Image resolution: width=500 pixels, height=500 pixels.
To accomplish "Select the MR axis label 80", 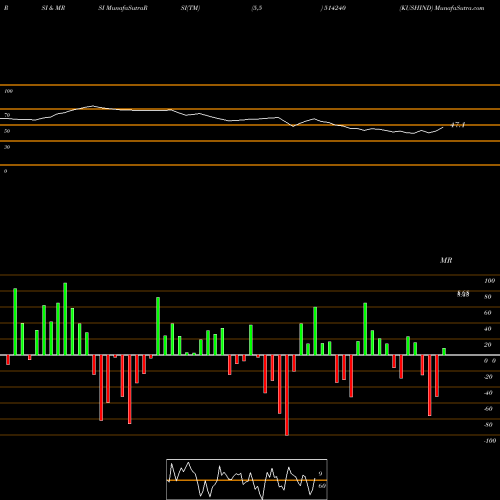I will tap(488, 297).
